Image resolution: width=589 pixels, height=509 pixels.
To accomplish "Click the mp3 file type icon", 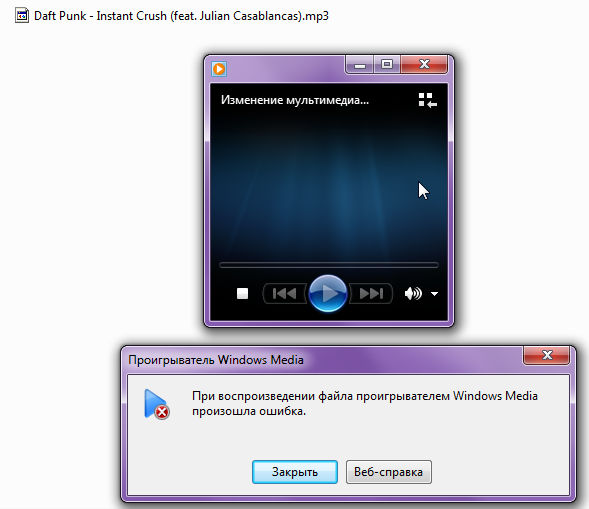I will pyautogui.click(x=22, y=16).
